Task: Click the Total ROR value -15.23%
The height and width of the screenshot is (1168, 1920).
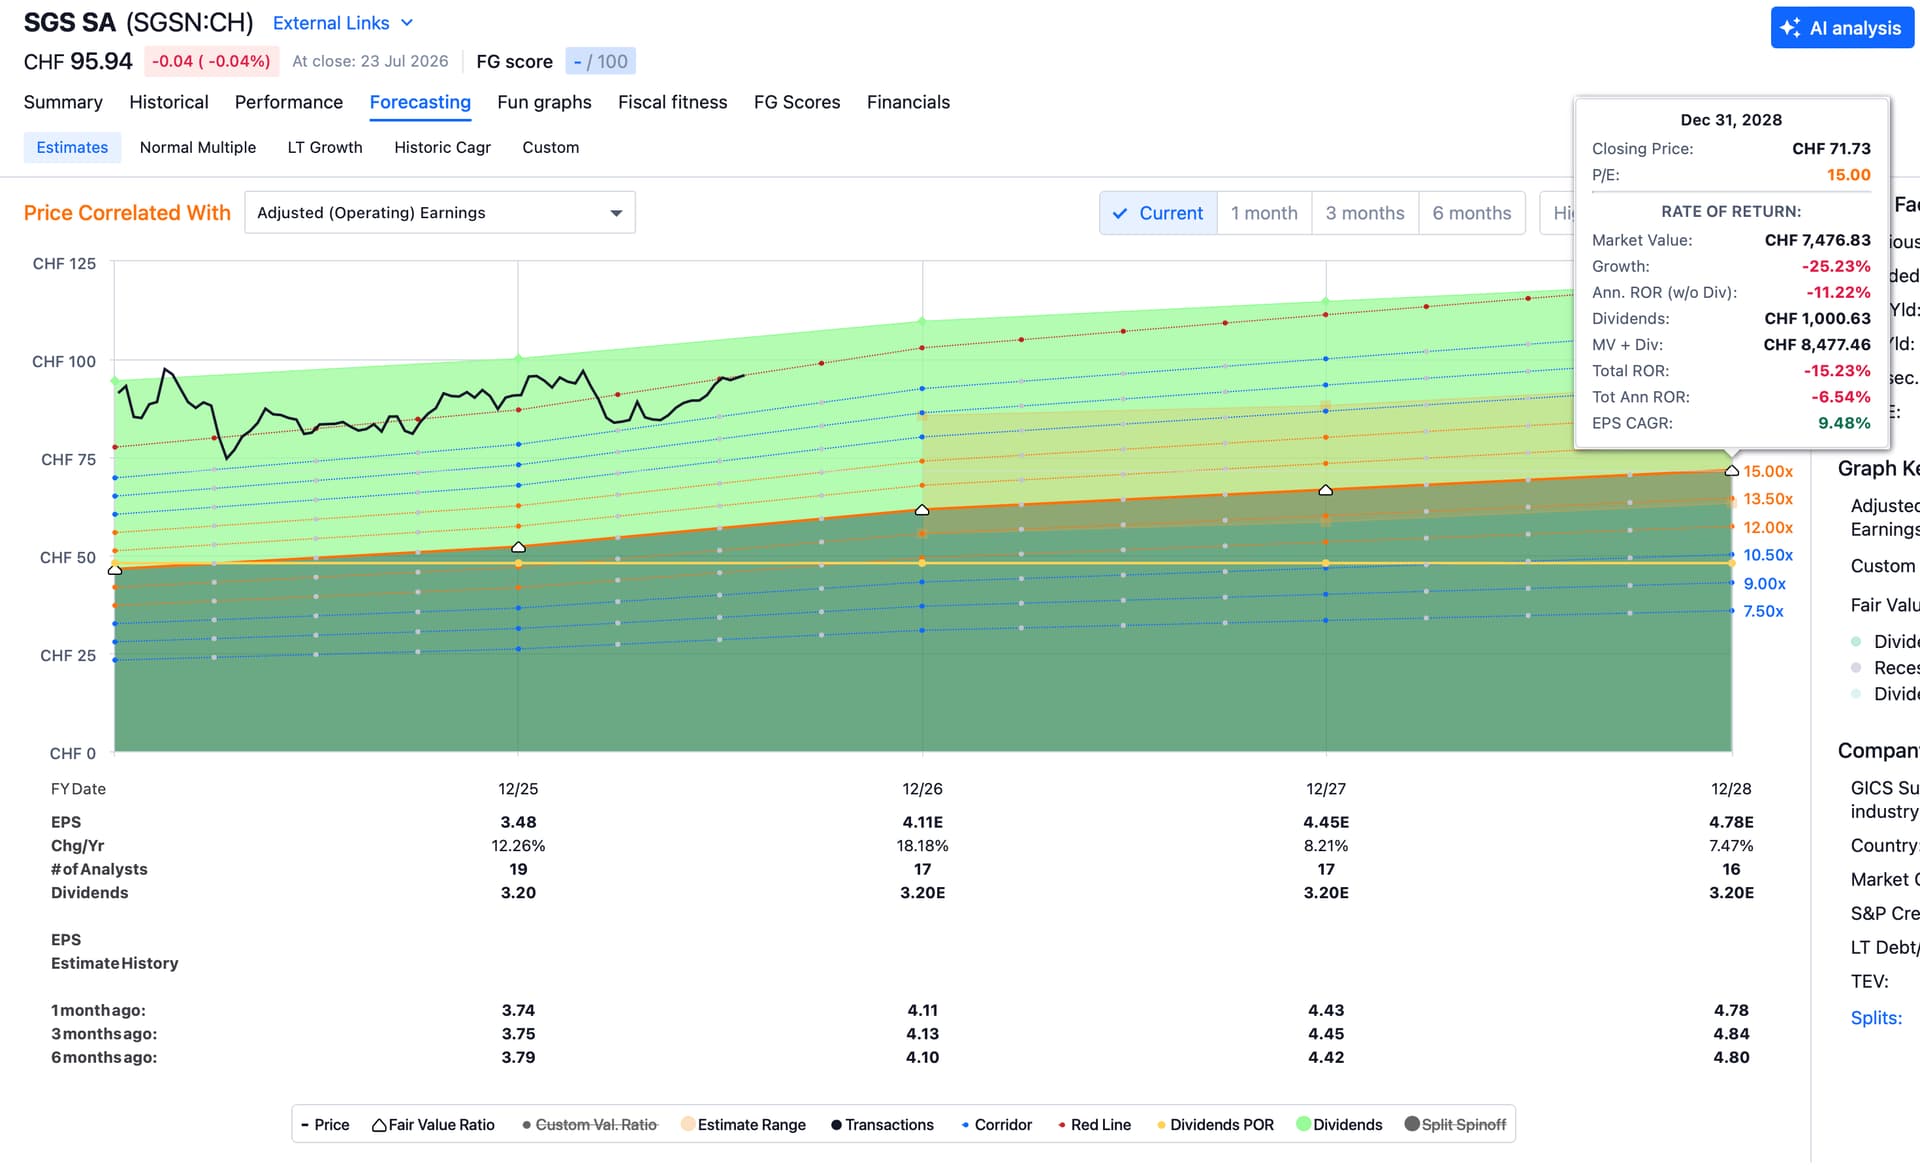Action: pos(1837,371)
